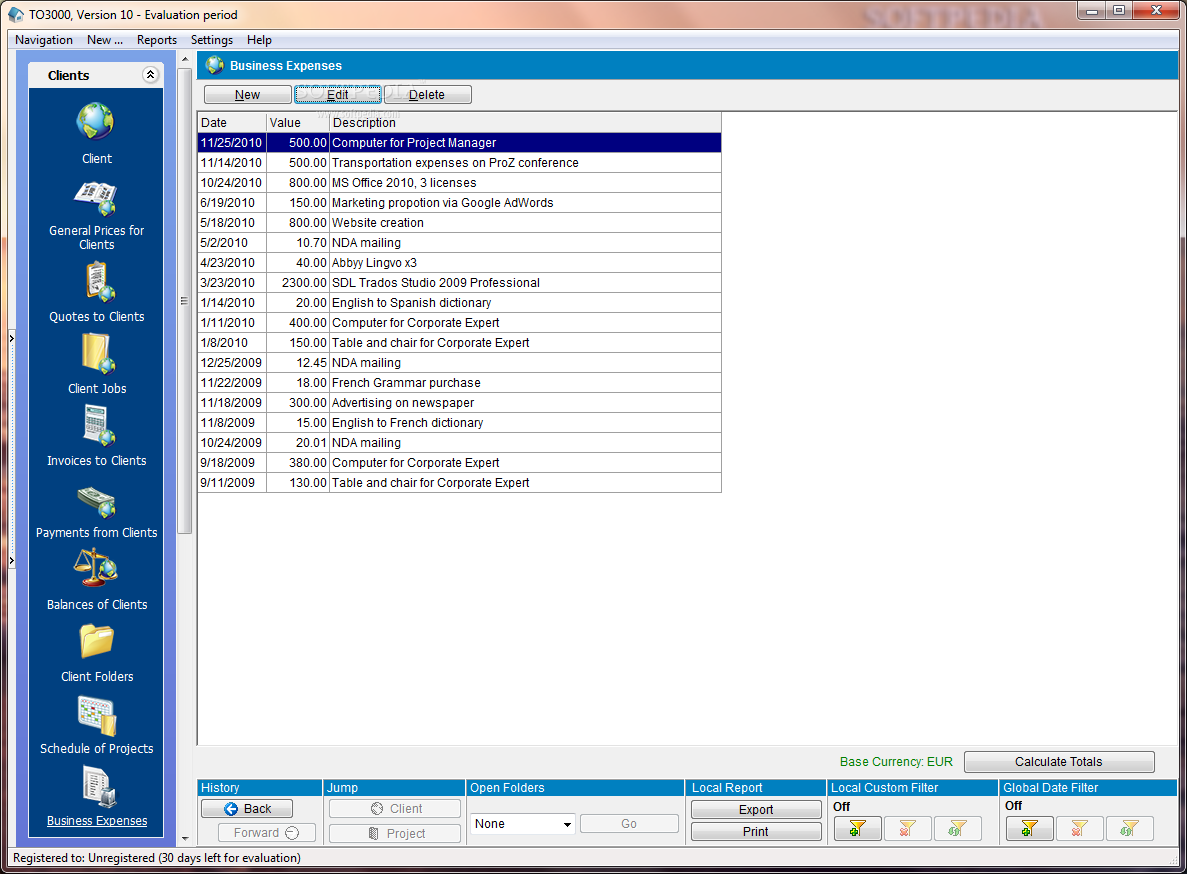1187x874 pixels.
Task: Click the sidebar scrollbar down arrow
Action: tap(185, 838)
